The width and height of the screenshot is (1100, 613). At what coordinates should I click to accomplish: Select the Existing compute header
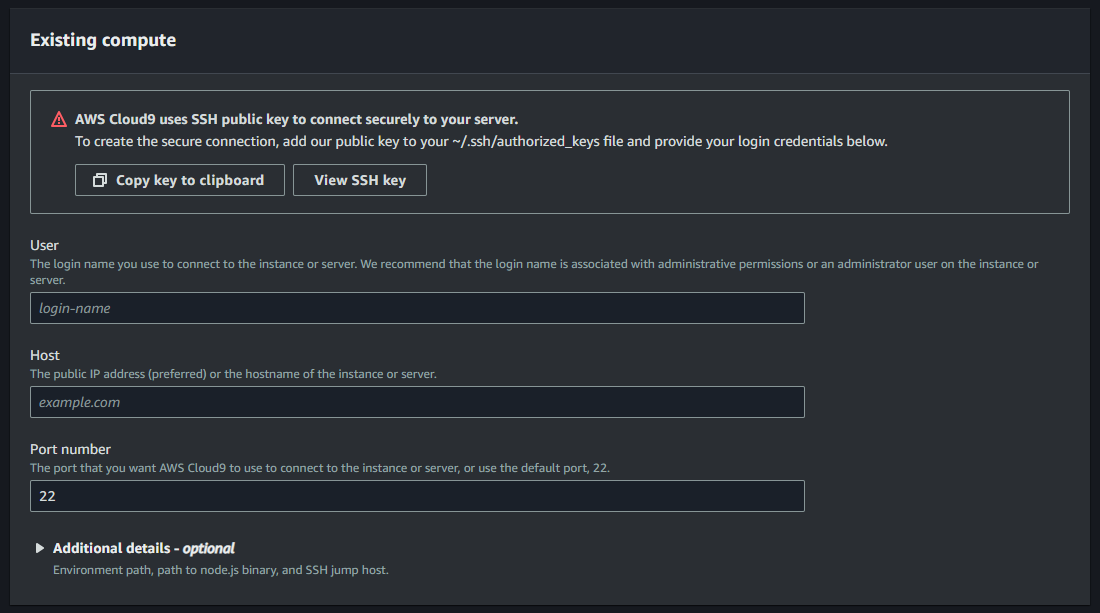tap(103, 40)
